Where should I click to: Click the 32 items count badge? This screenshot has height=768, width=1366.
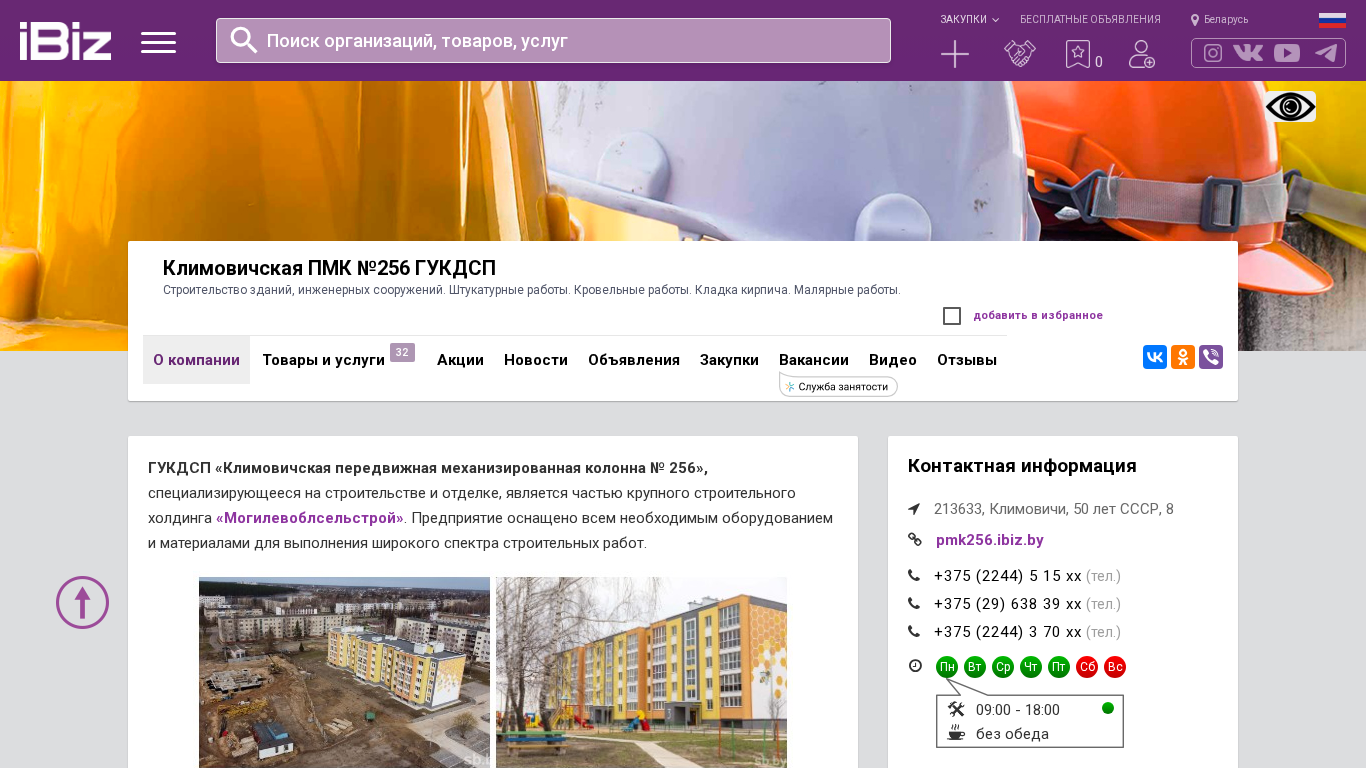(402, 352)
